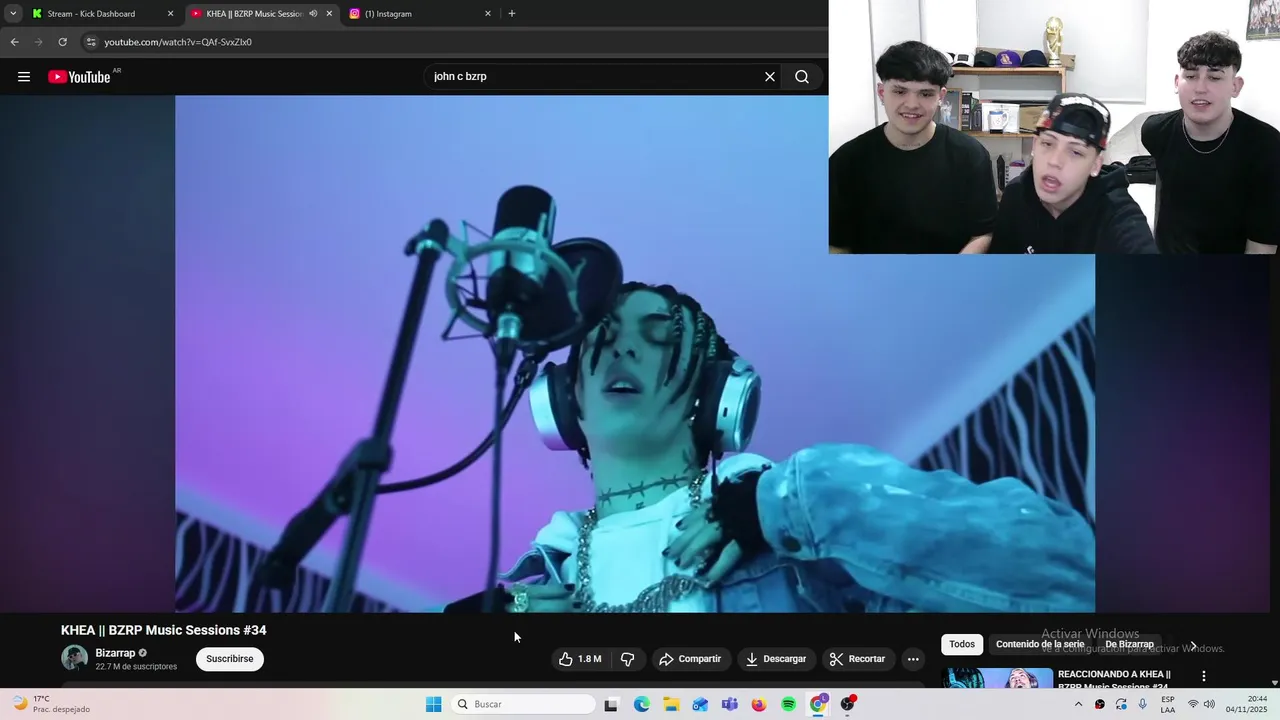Viewport: 1280px width, 720px height.
Task: Open the volume speaker tray icon
Action: pyautogui.click(x=1210, y=704)
